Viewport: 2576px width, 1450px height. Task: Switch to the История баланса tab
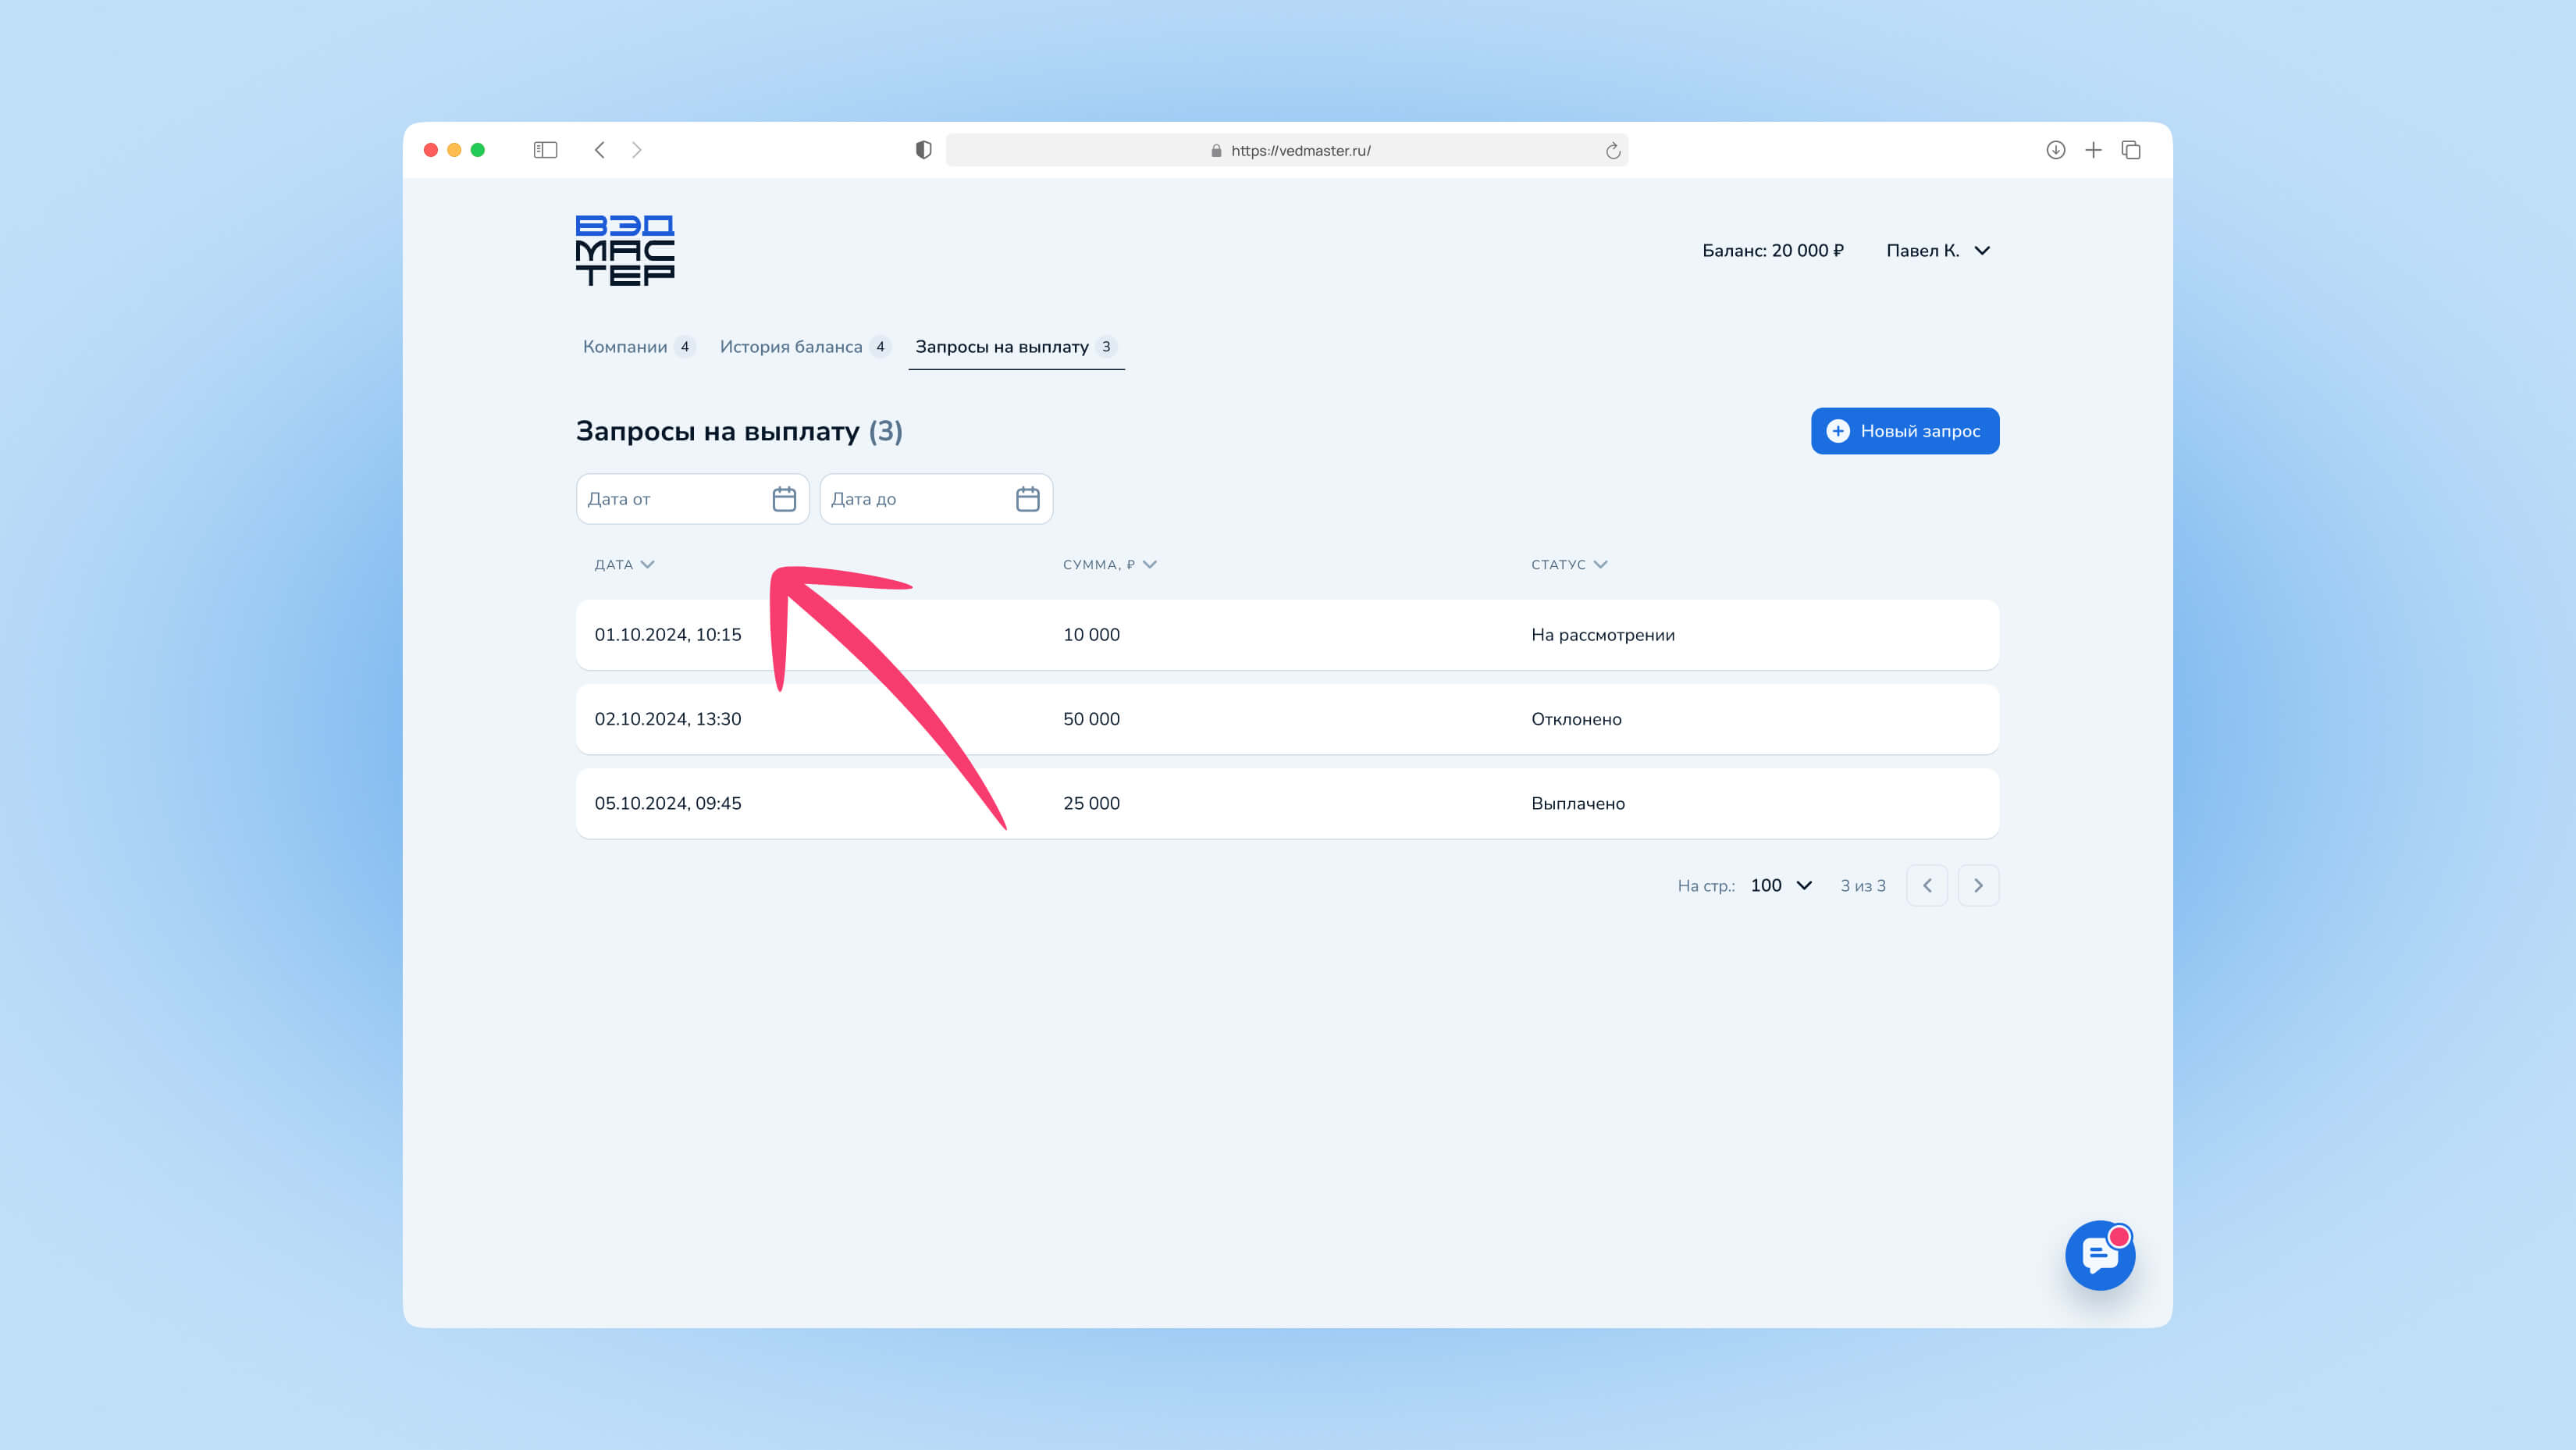(x=791, y=347)
